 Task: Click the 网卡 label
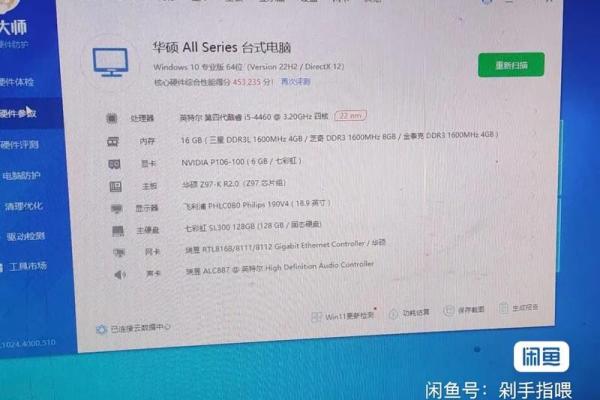point(152,252)
